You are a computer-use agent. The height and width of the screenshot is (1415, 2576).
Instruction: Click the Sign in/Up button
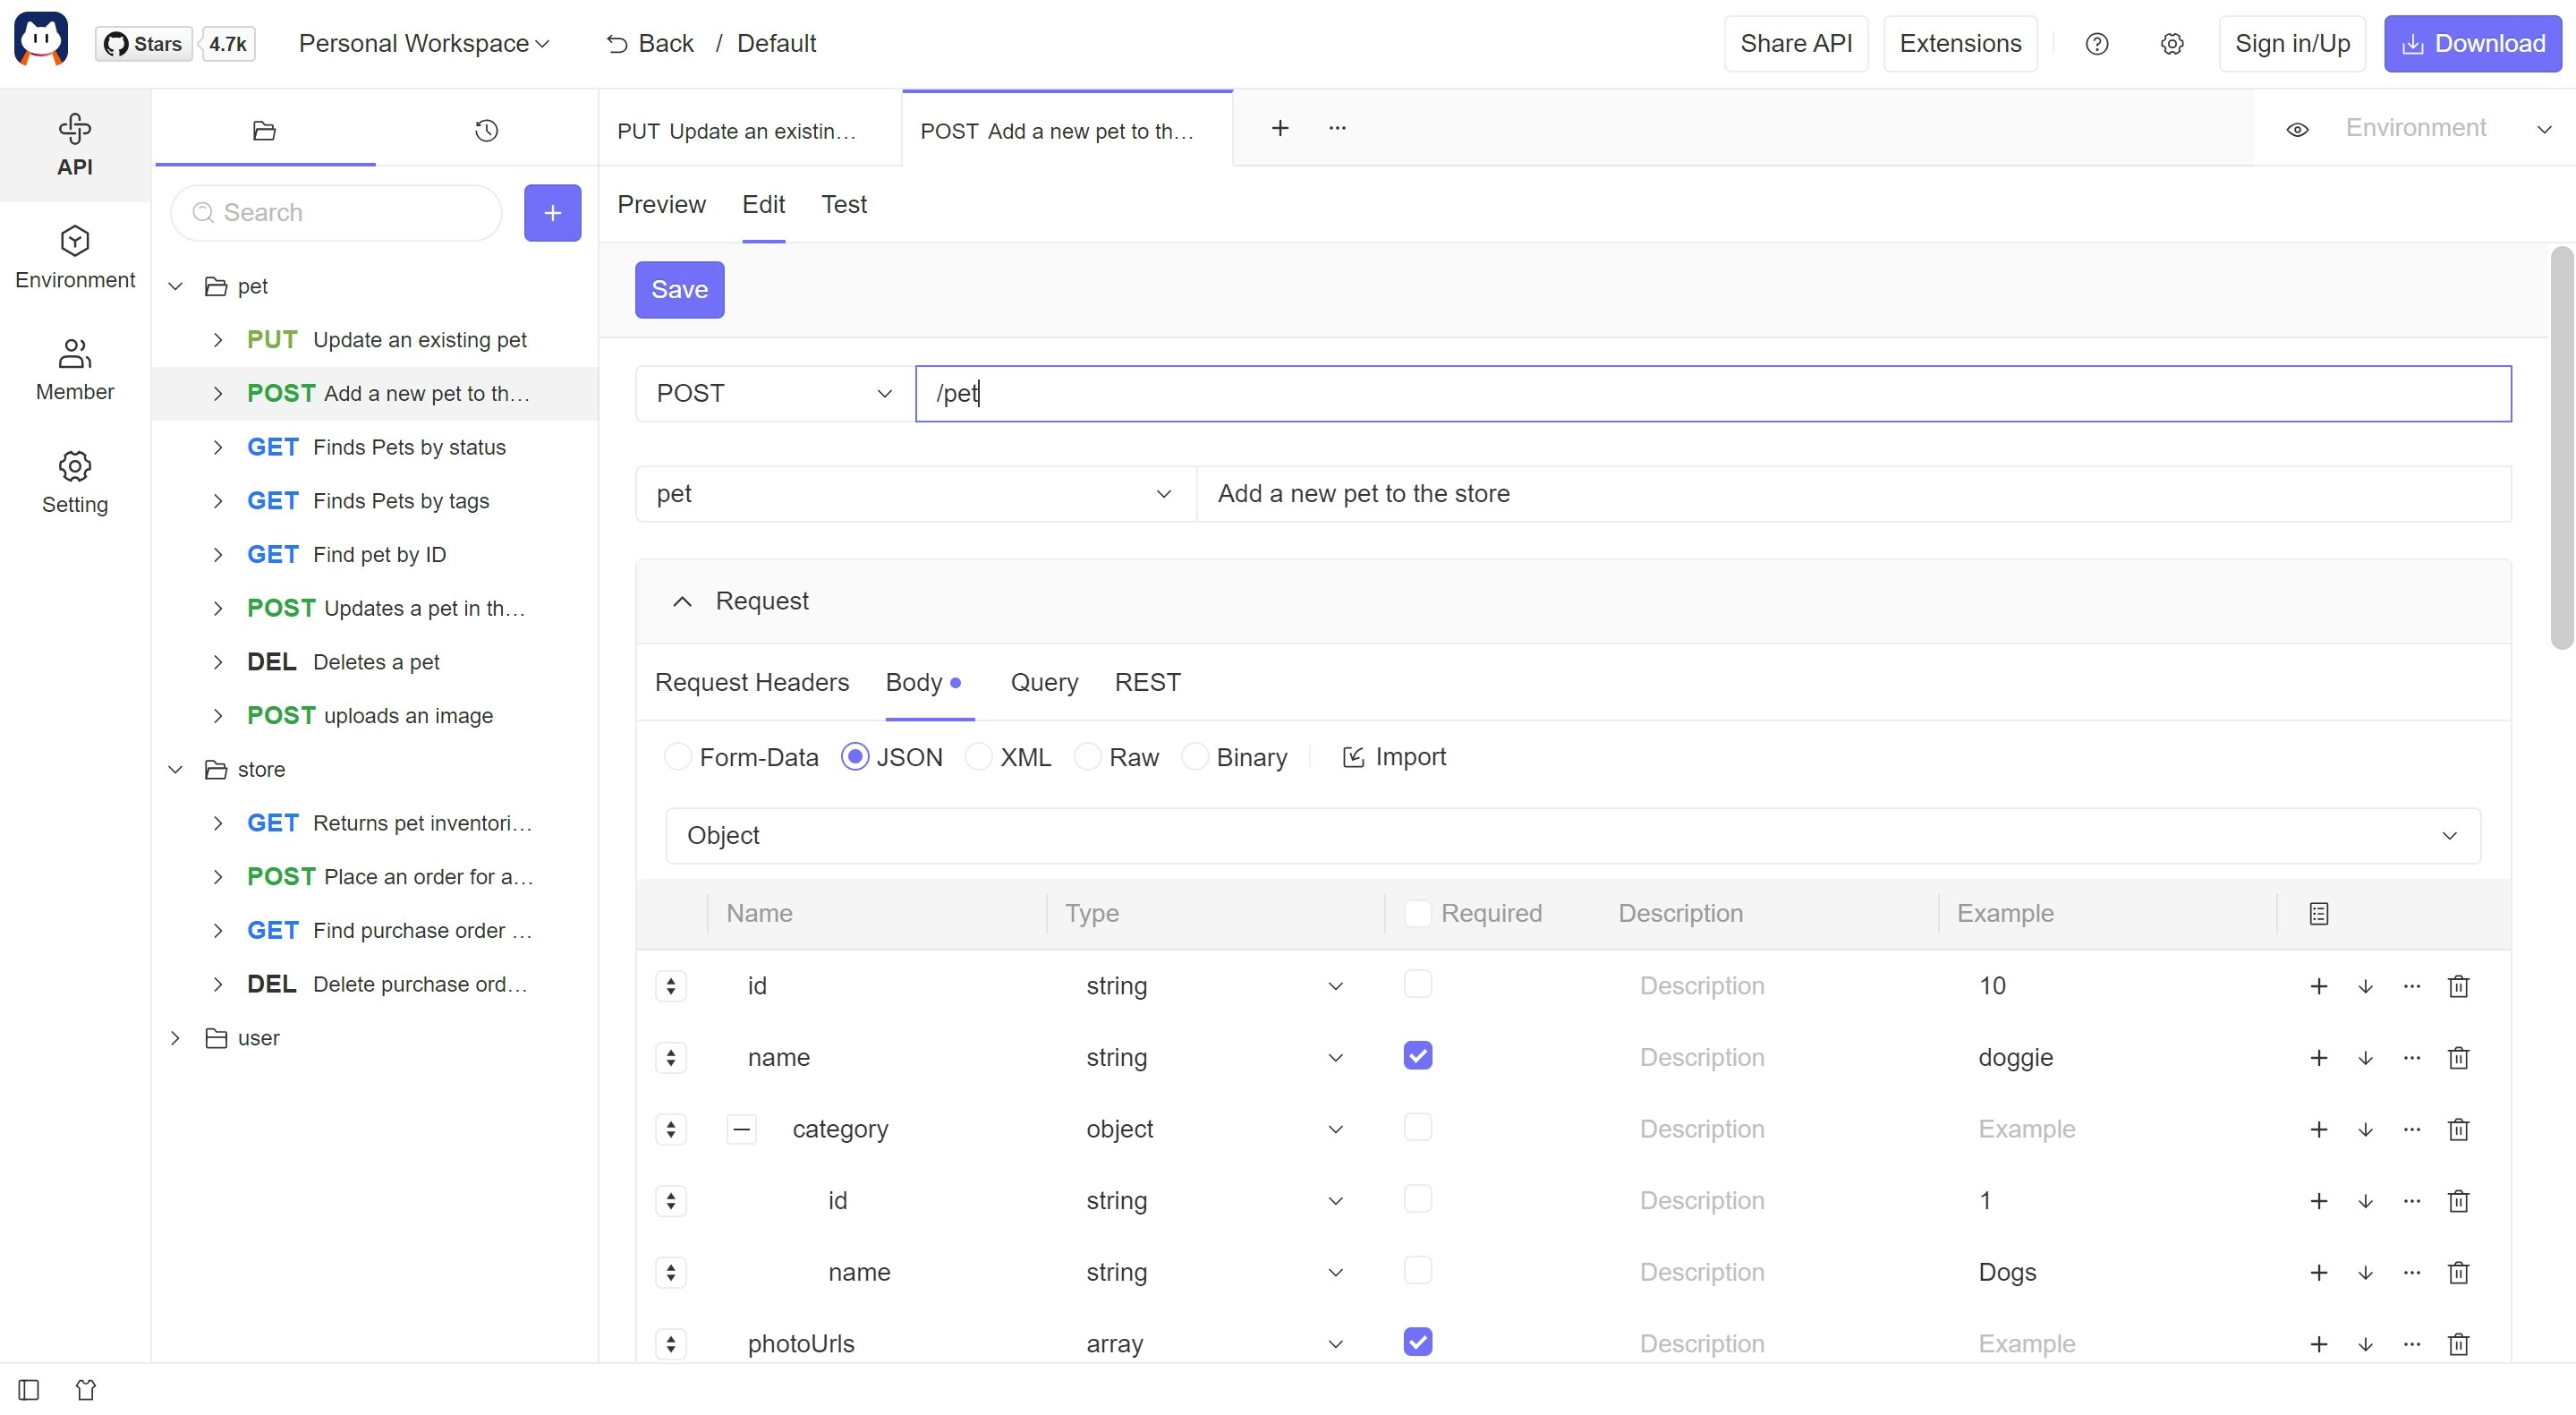2292,44
